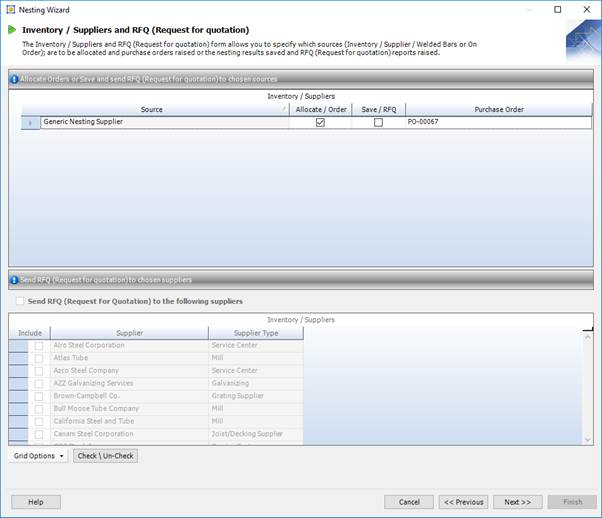Tick the Include box for Atlas Tube

point(39,358)
